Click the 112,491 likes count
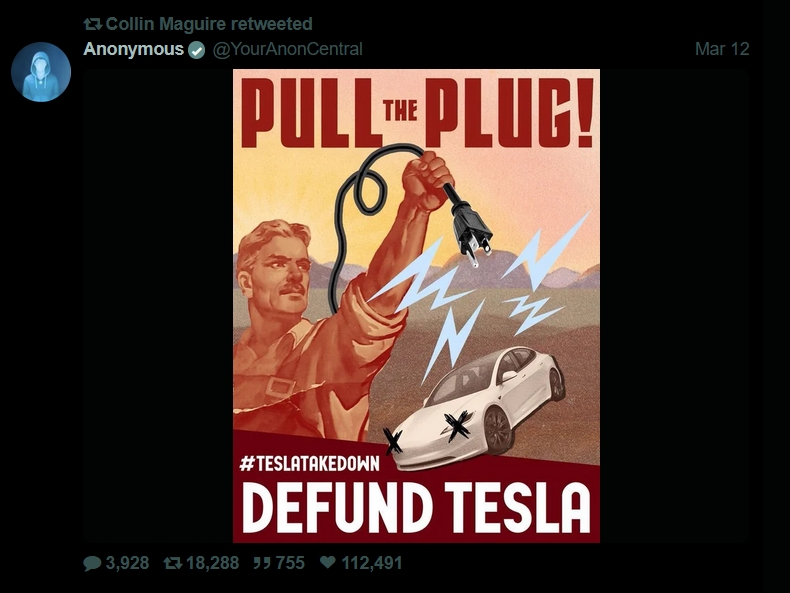This screenshot has height=593, width=790. [x=372, y=563]
